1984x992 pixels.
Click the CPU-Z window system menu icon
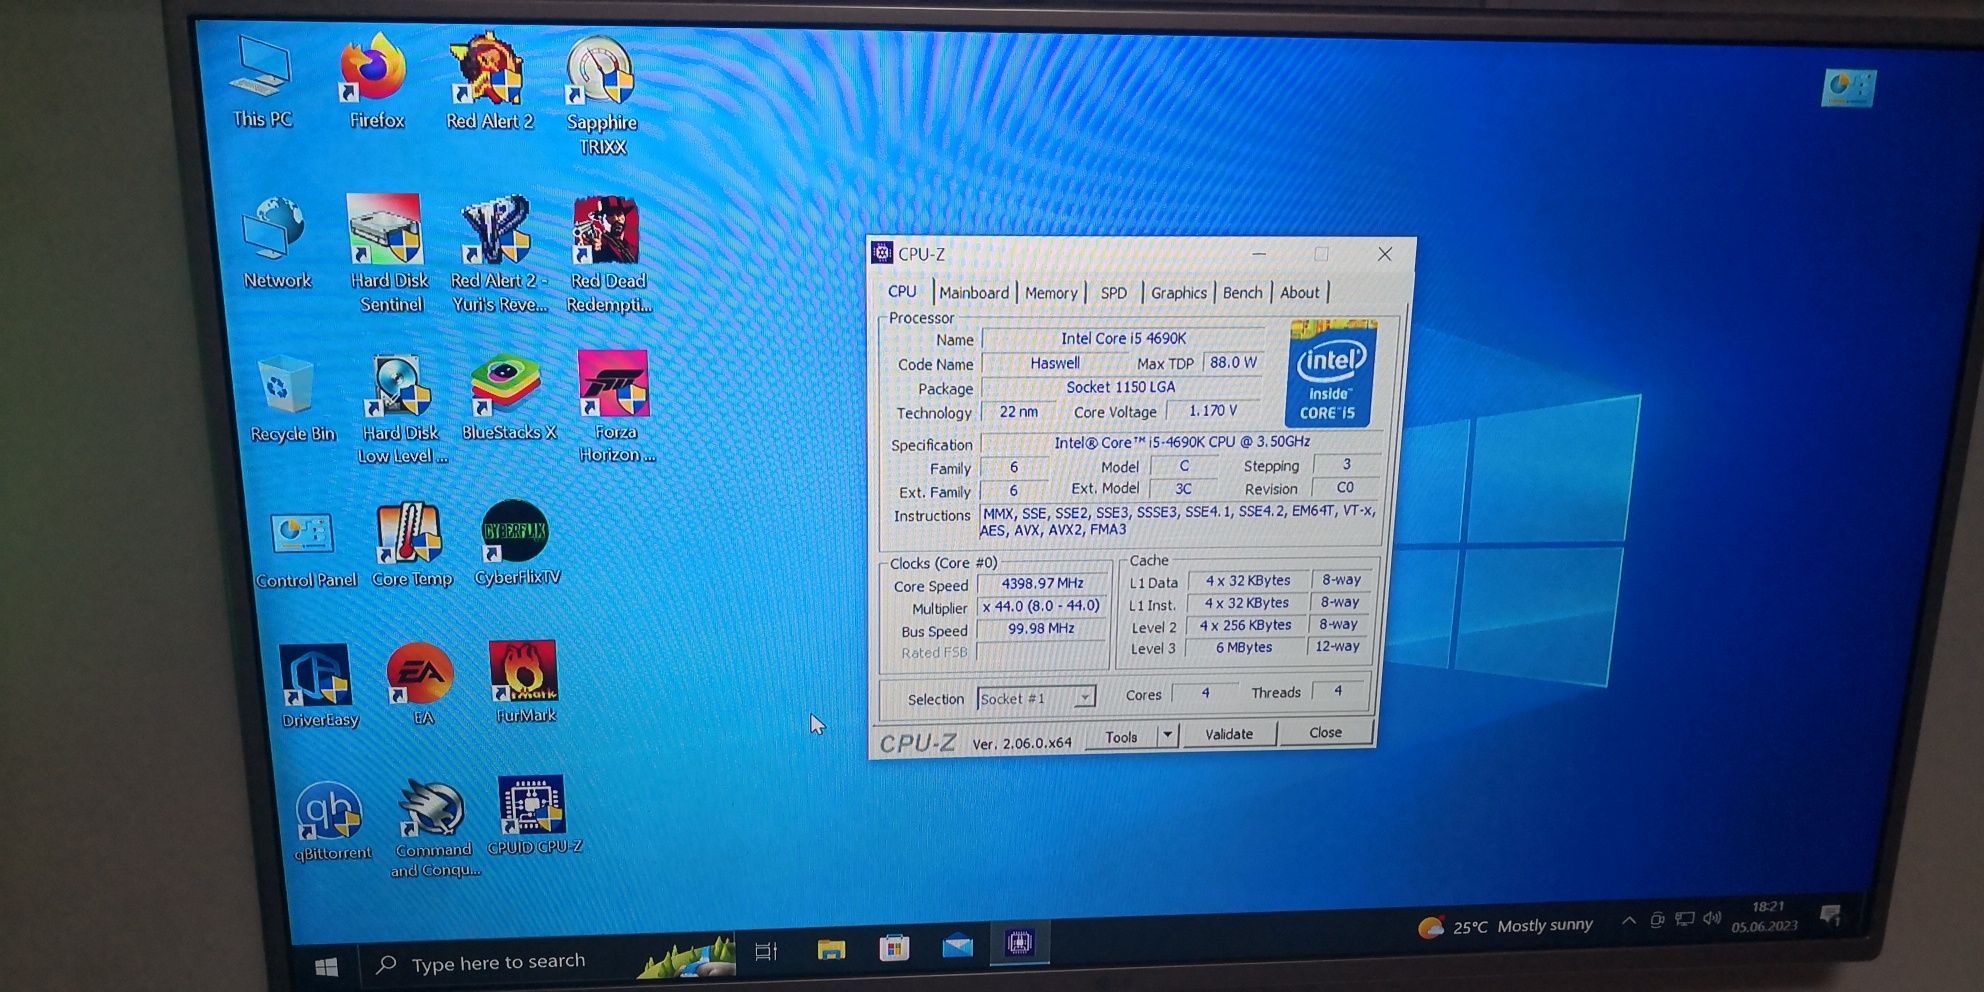coord(882,252)
